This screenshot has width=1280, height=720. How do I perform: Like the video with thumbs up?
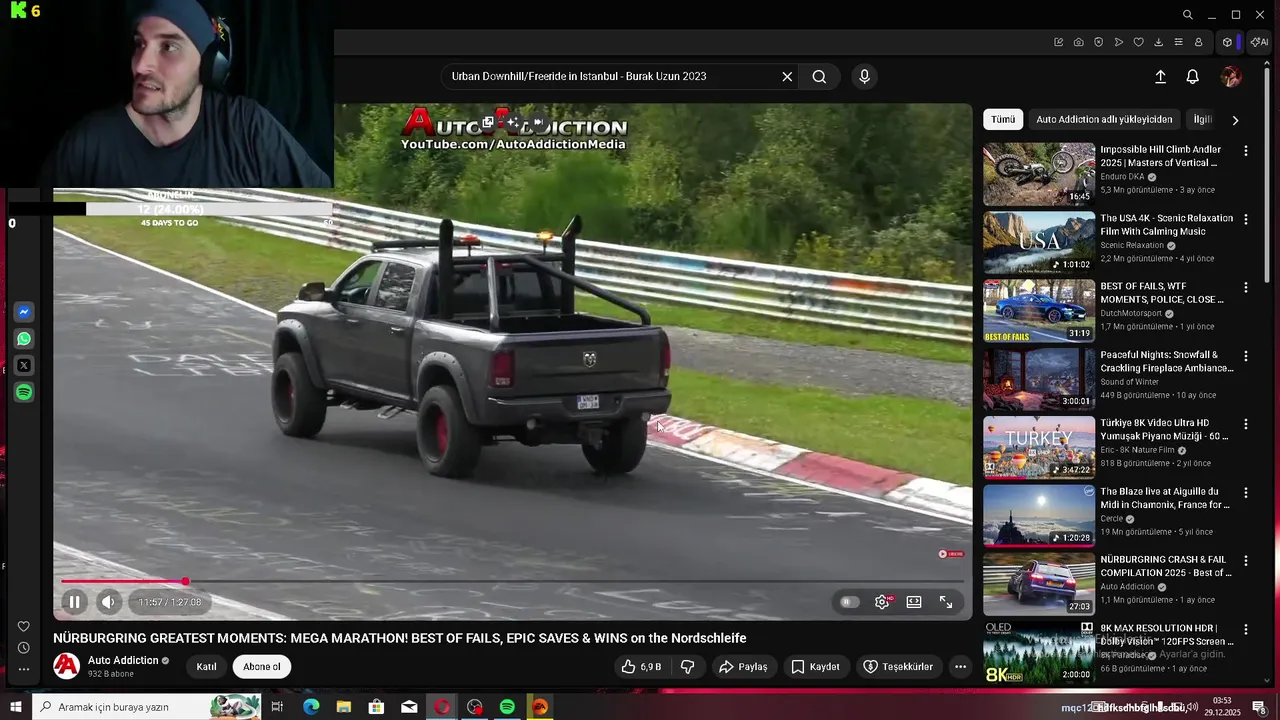tap(641, 667)
